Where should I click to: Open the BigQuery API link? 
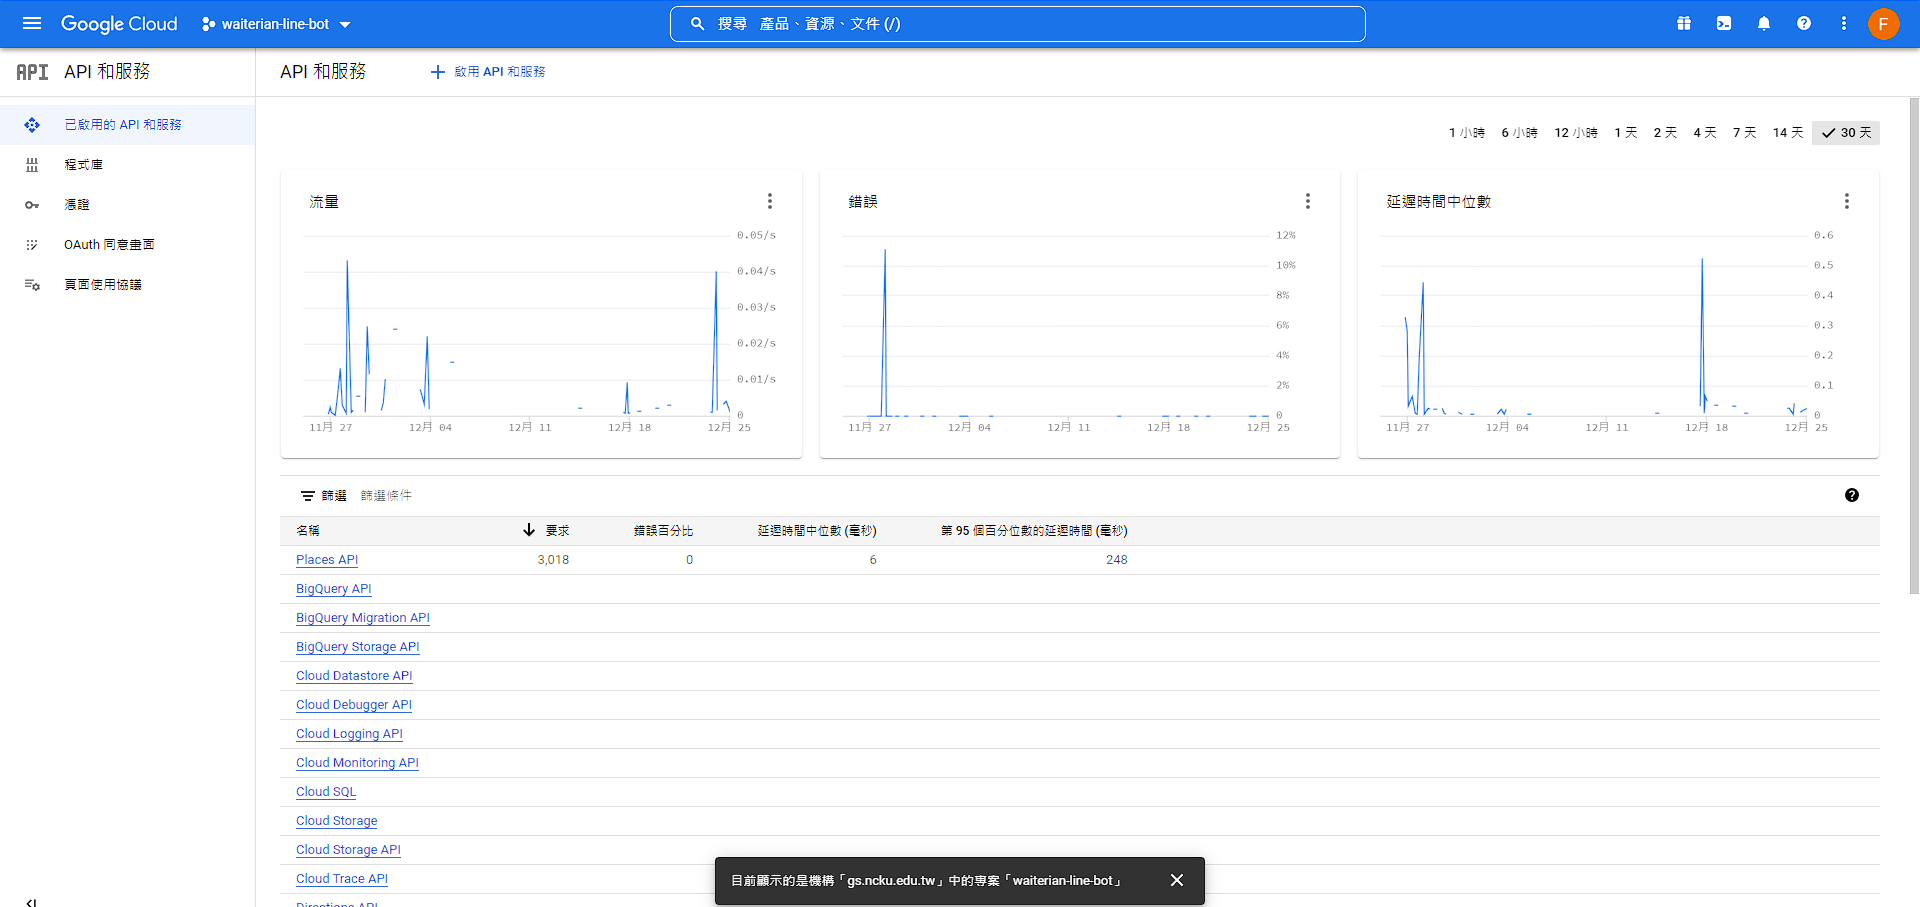[x=333, y=589]
